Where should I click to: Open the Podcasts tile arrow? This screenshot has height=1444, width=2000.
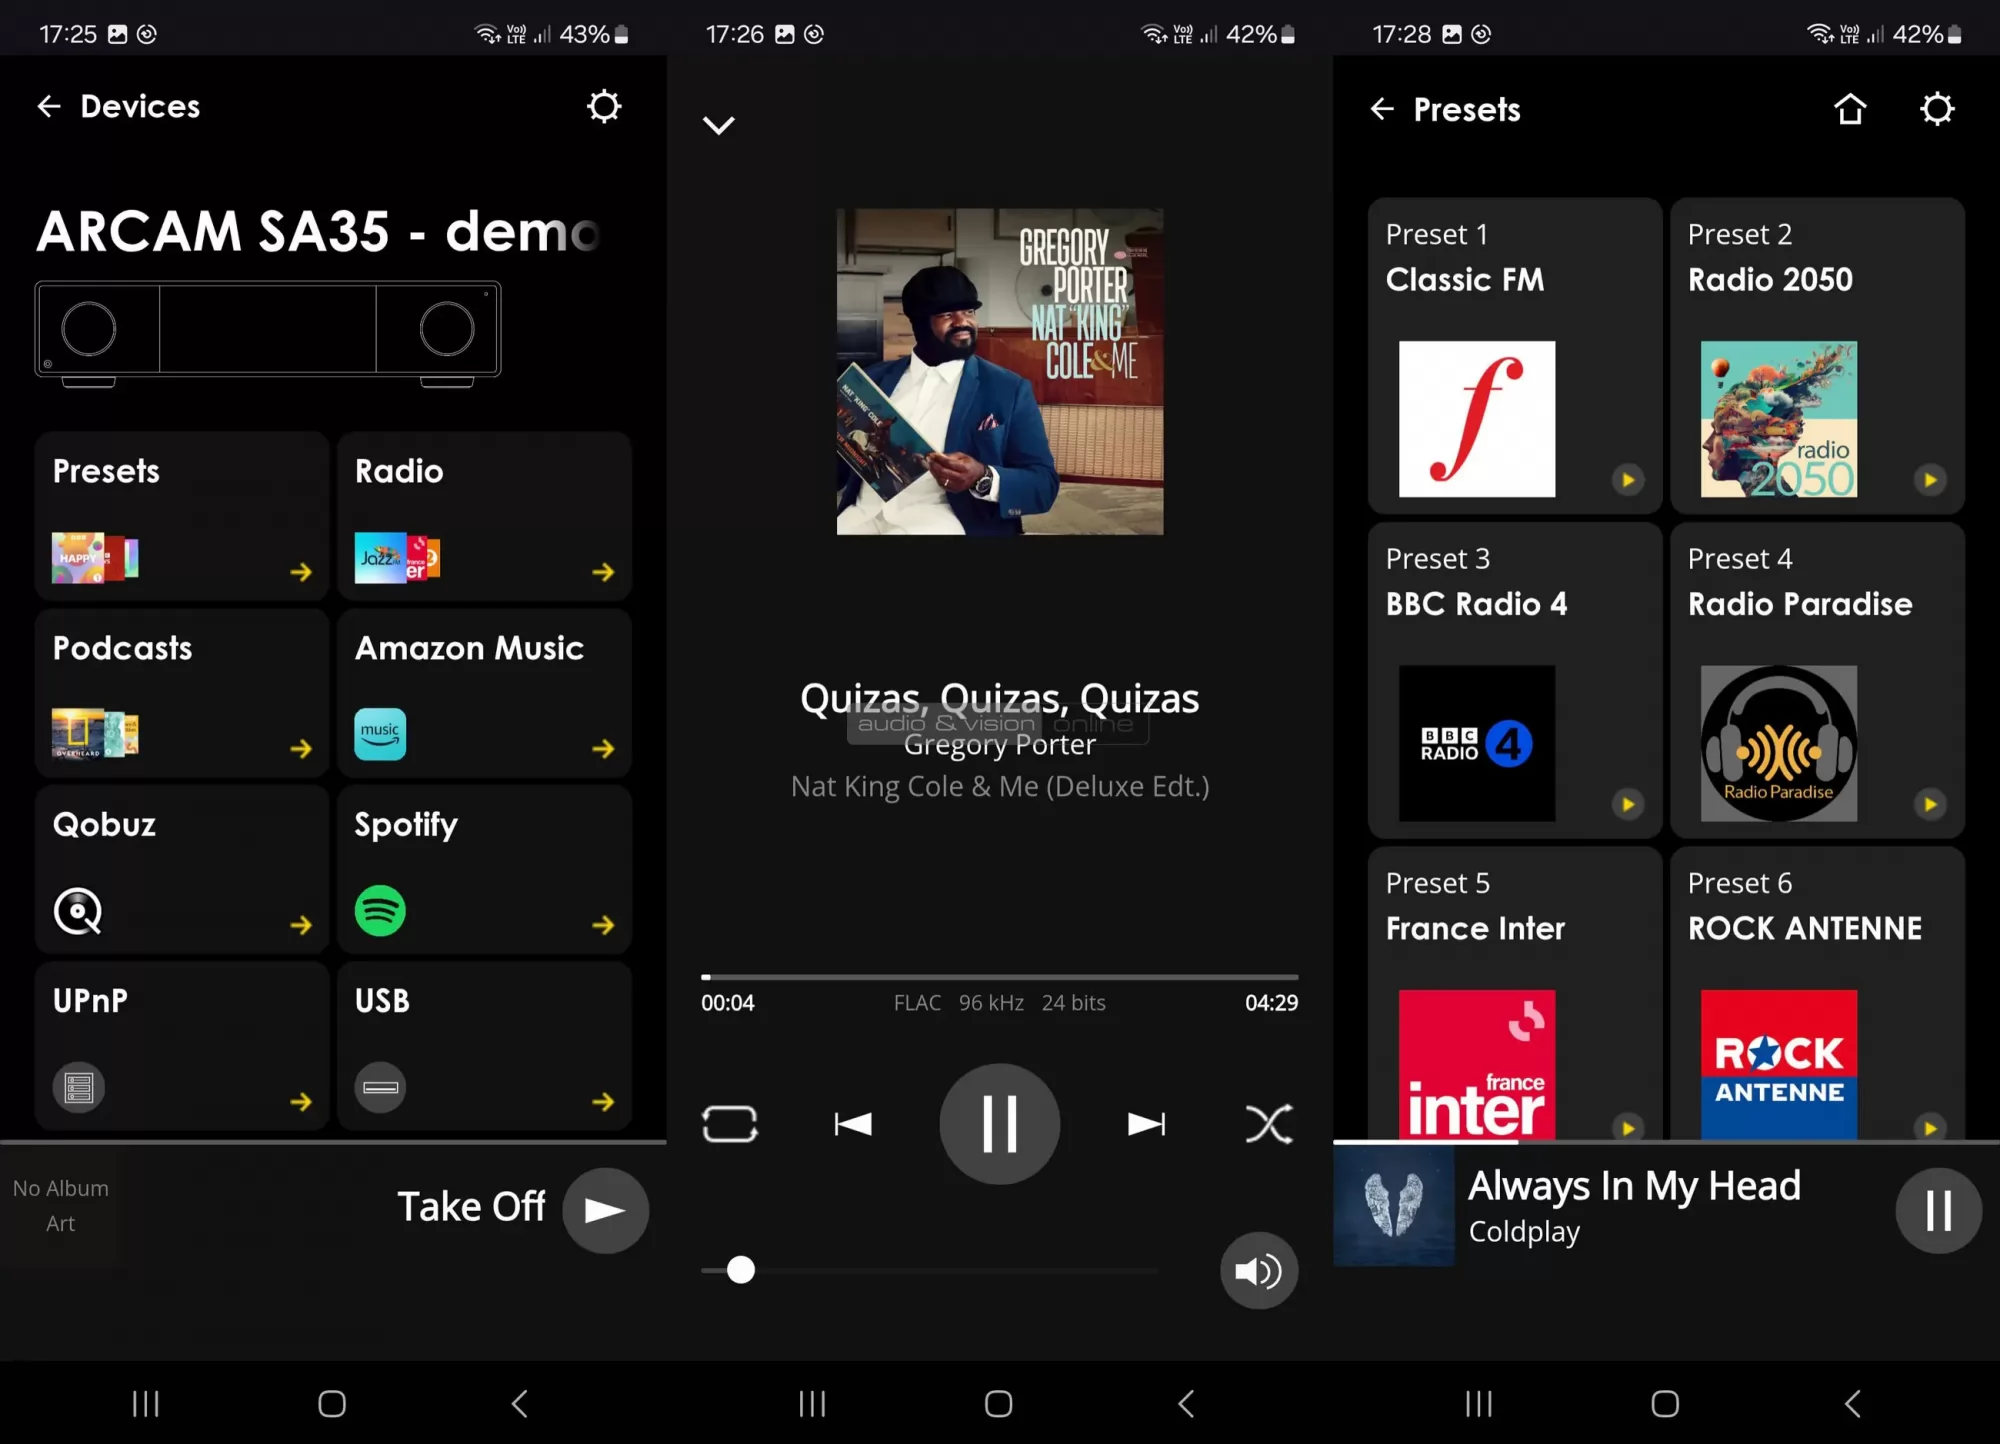tap(301, 748)
